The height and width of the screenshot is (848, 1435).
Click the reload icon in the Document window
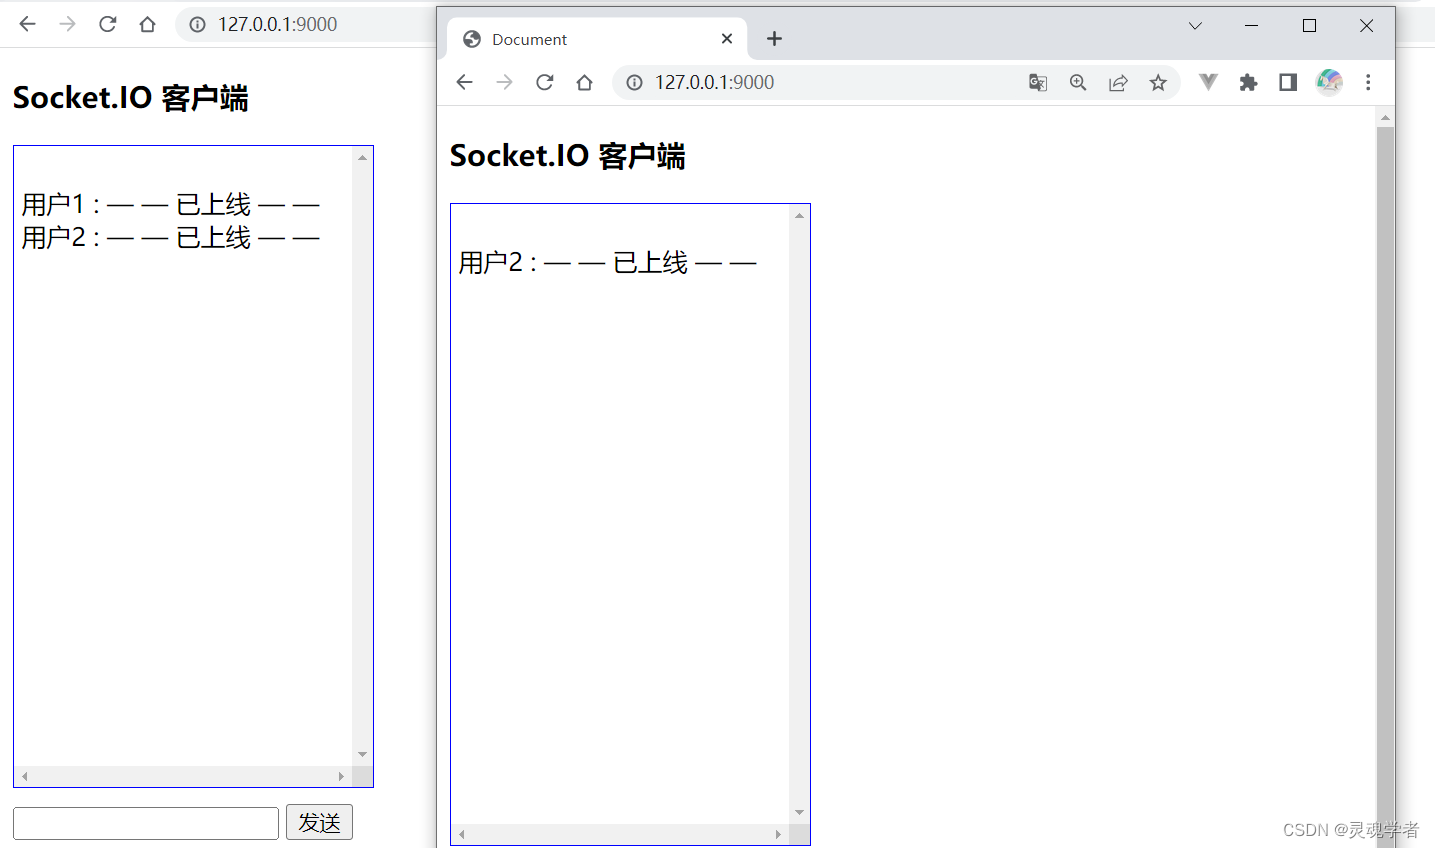[x=544, y=82]
